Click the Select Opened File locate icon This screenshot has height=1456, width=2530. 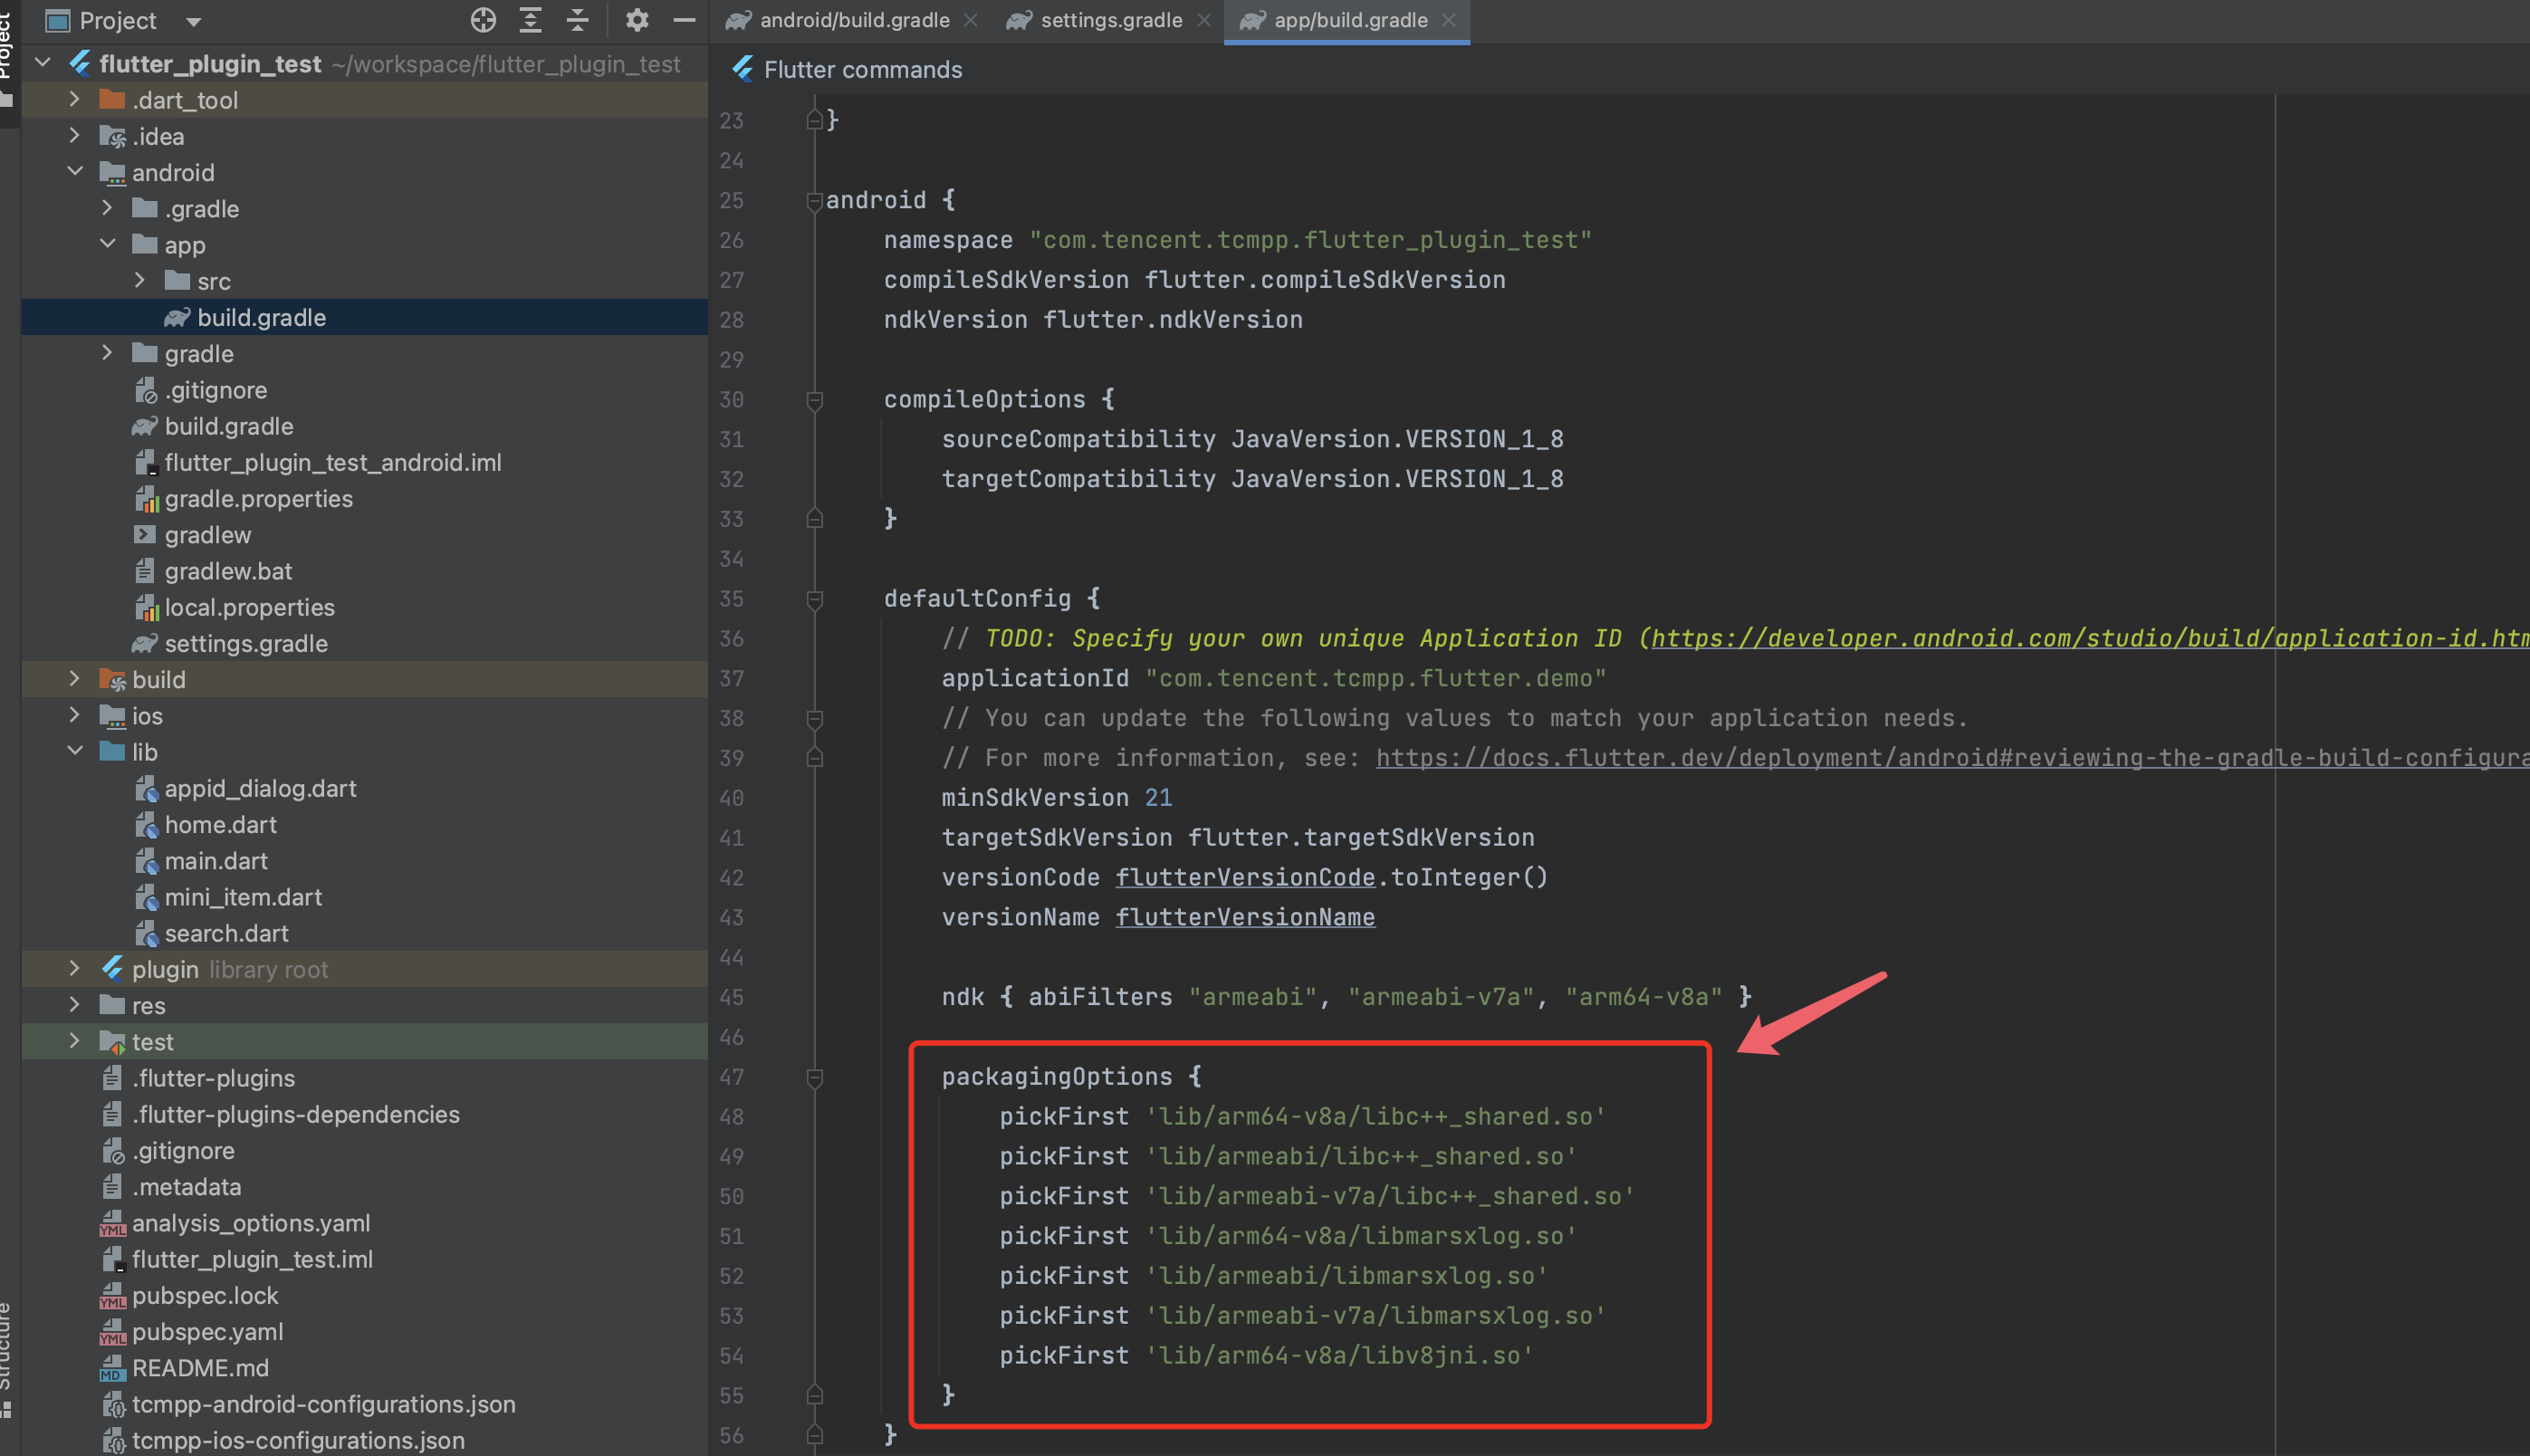pyautogui.click(x=483, y=20)
